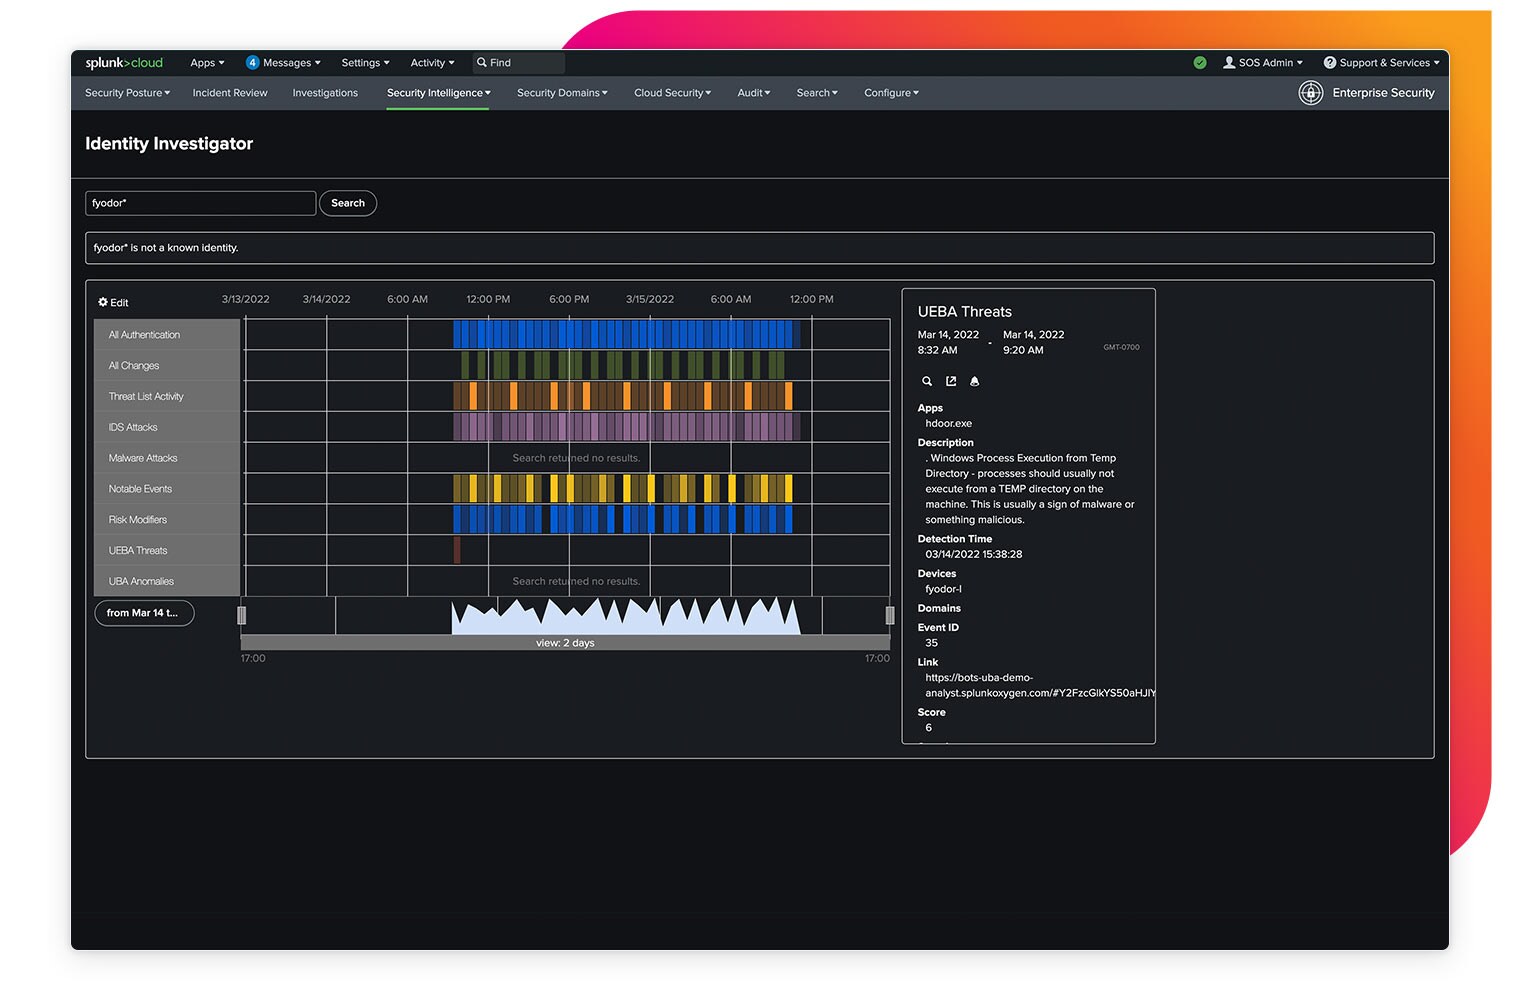Expand the Apps dropdown menu
The width and height of the screenshot is (1520, 1000).
207,63
